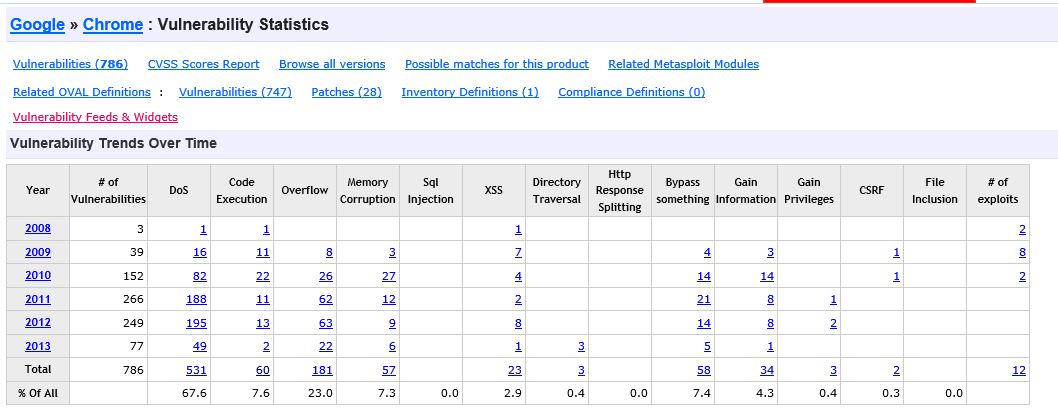Open the 2013 year statistics link

(x=38, y=346)
